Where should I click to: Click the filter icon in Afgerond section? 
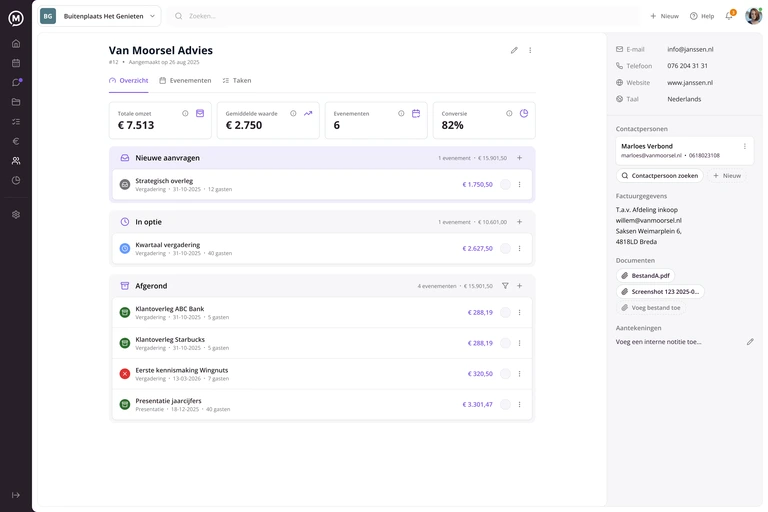(x=505, y=286)
